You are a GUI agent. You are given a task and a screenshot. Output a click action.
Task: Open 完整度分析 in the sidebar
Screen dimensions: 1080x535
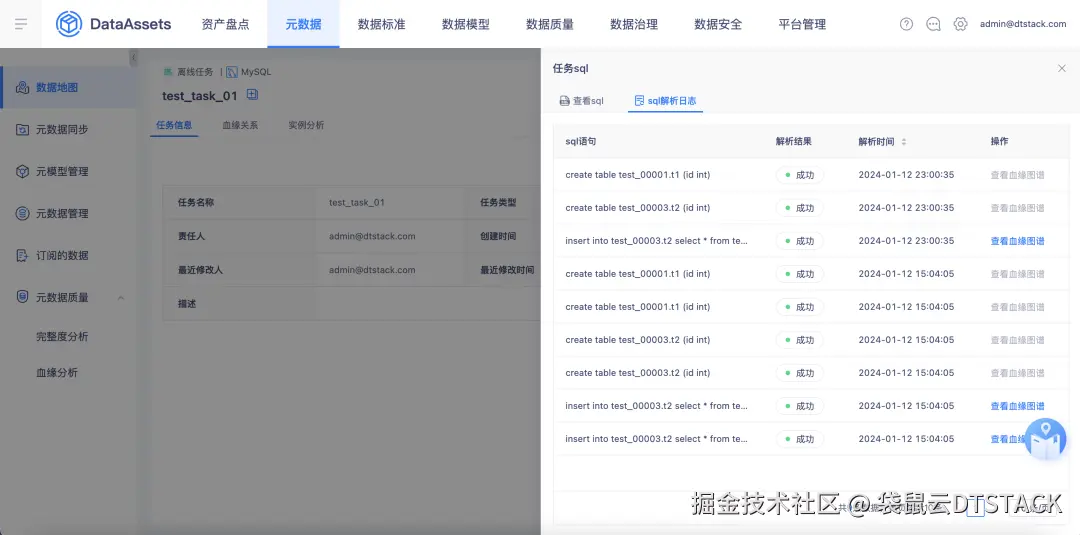tap(62, 337)
